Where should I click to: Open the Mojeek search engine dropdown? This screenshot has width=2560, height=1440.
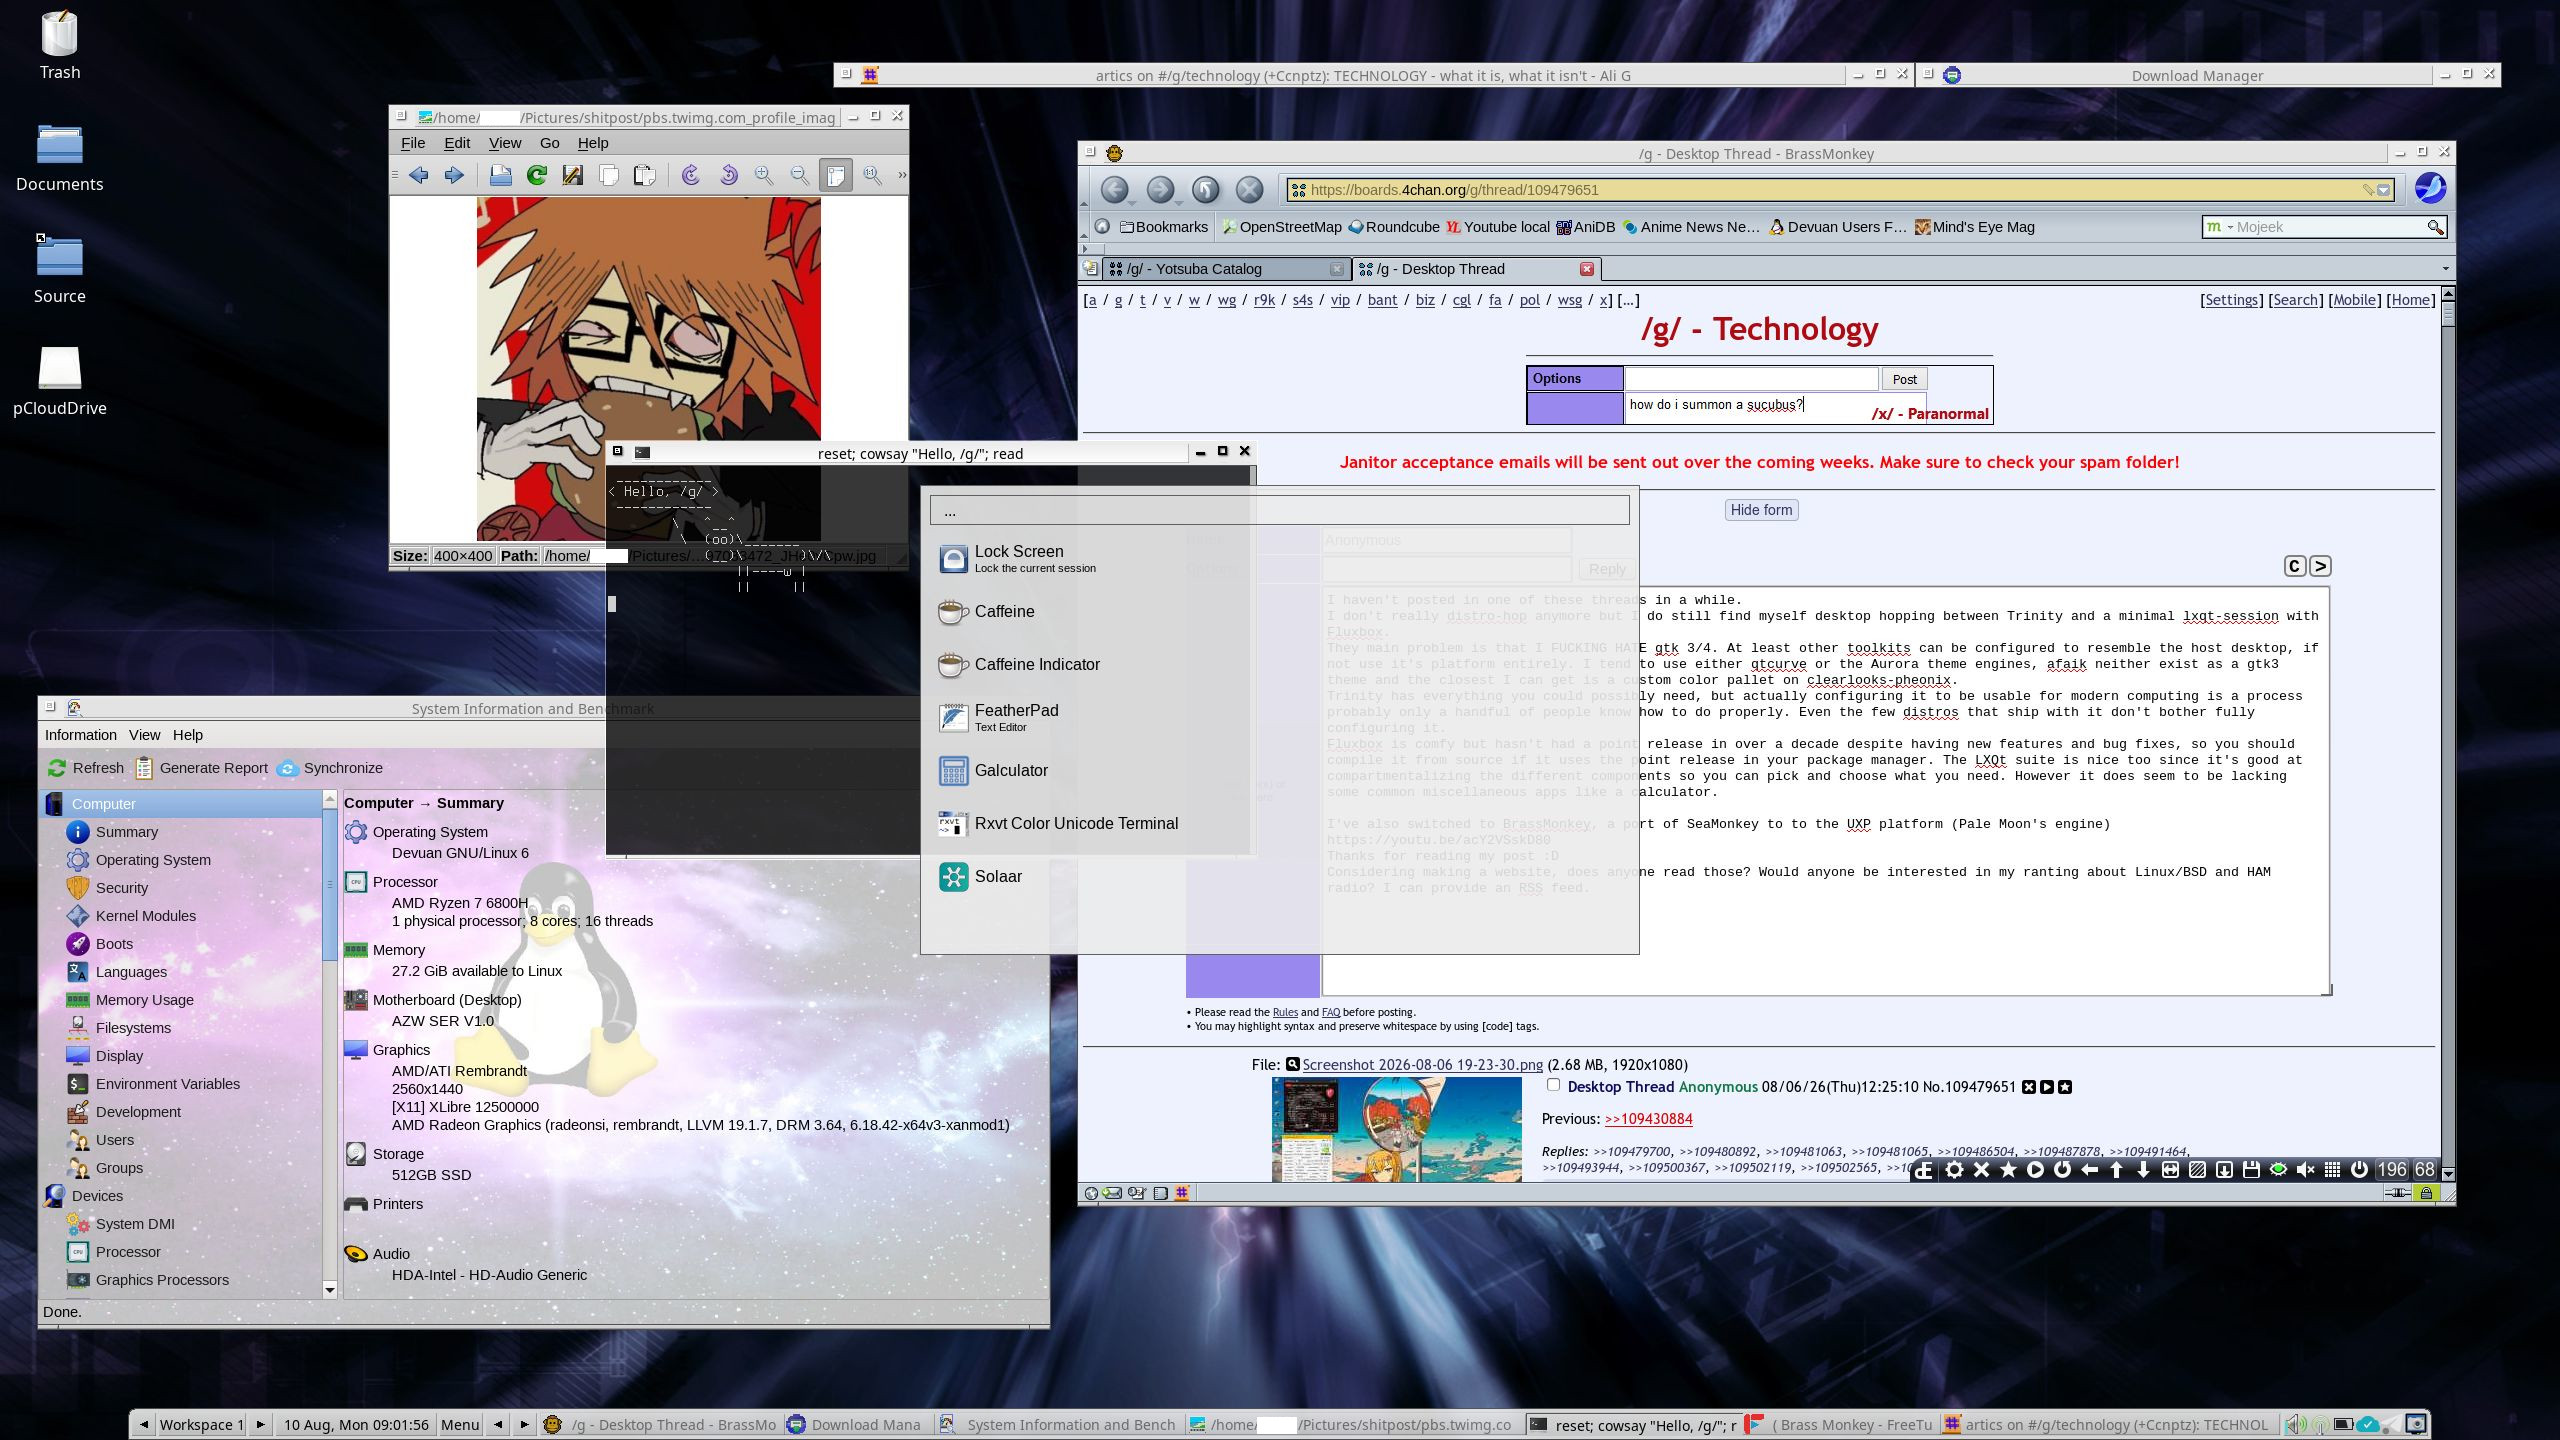tap(2221, 227)
